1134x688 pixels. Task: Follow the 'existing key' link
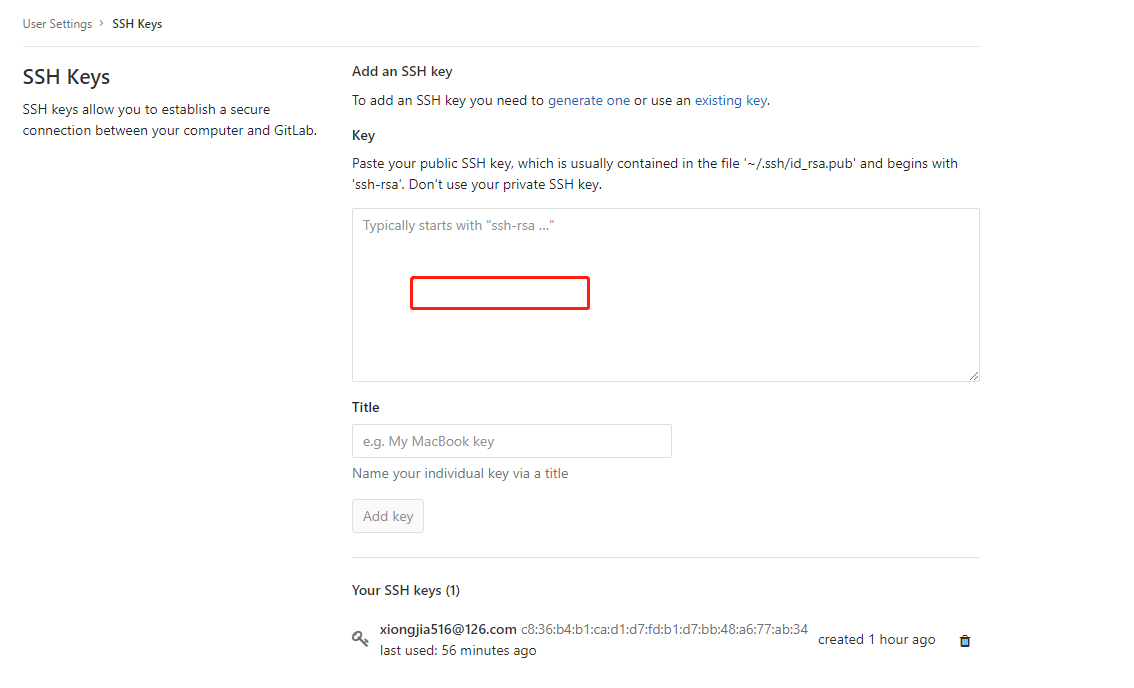tap(730, 101)
